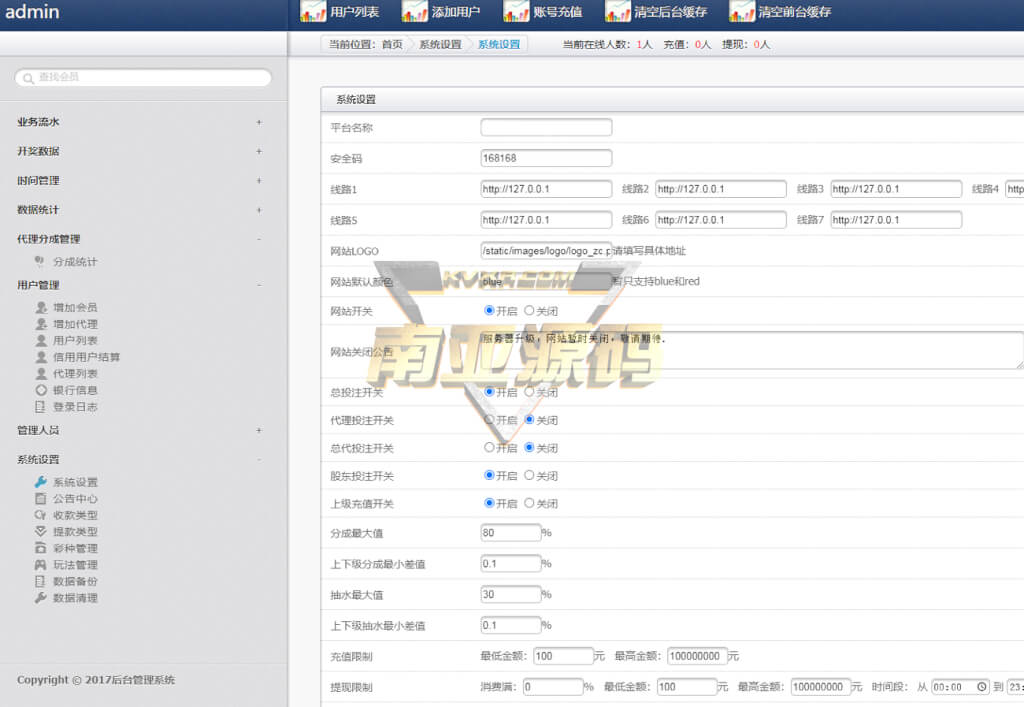Click the 网站LOGO path field
Viewport: 1024px width, 707px height.
coord(546,251)
